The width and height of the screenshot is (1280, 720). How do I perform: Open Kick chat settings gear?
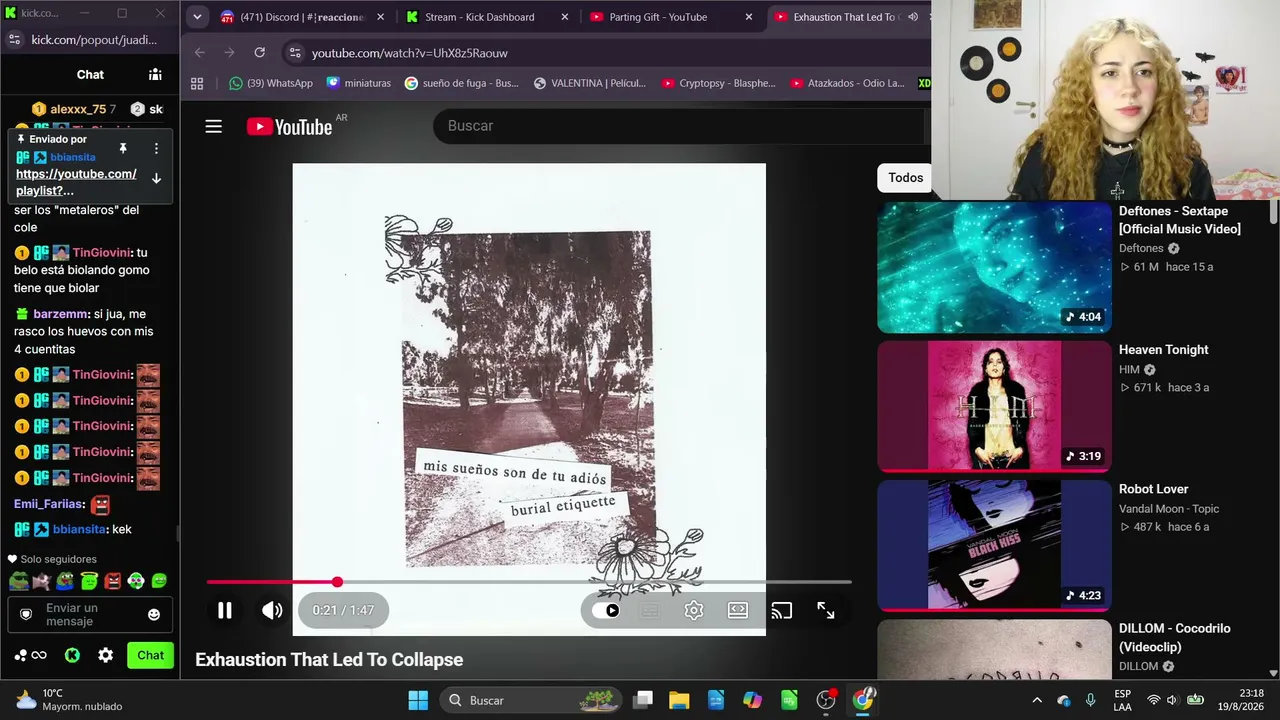coord(106,655)
